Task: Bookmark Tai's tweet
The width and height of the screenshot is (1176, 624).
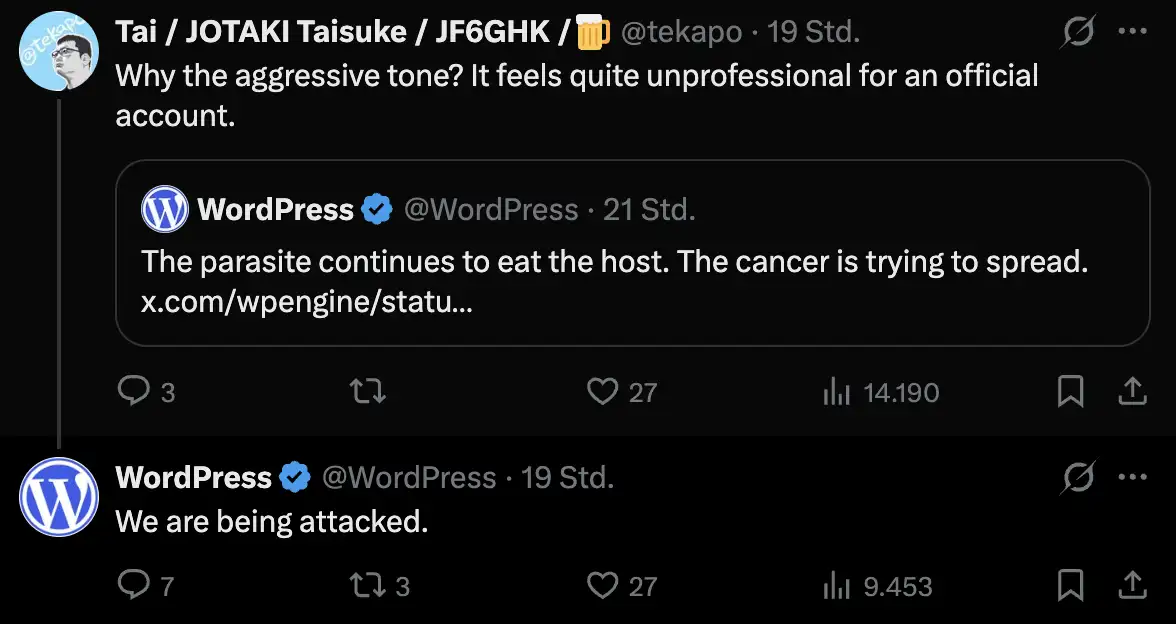Action: click(x=1070, y=392)
